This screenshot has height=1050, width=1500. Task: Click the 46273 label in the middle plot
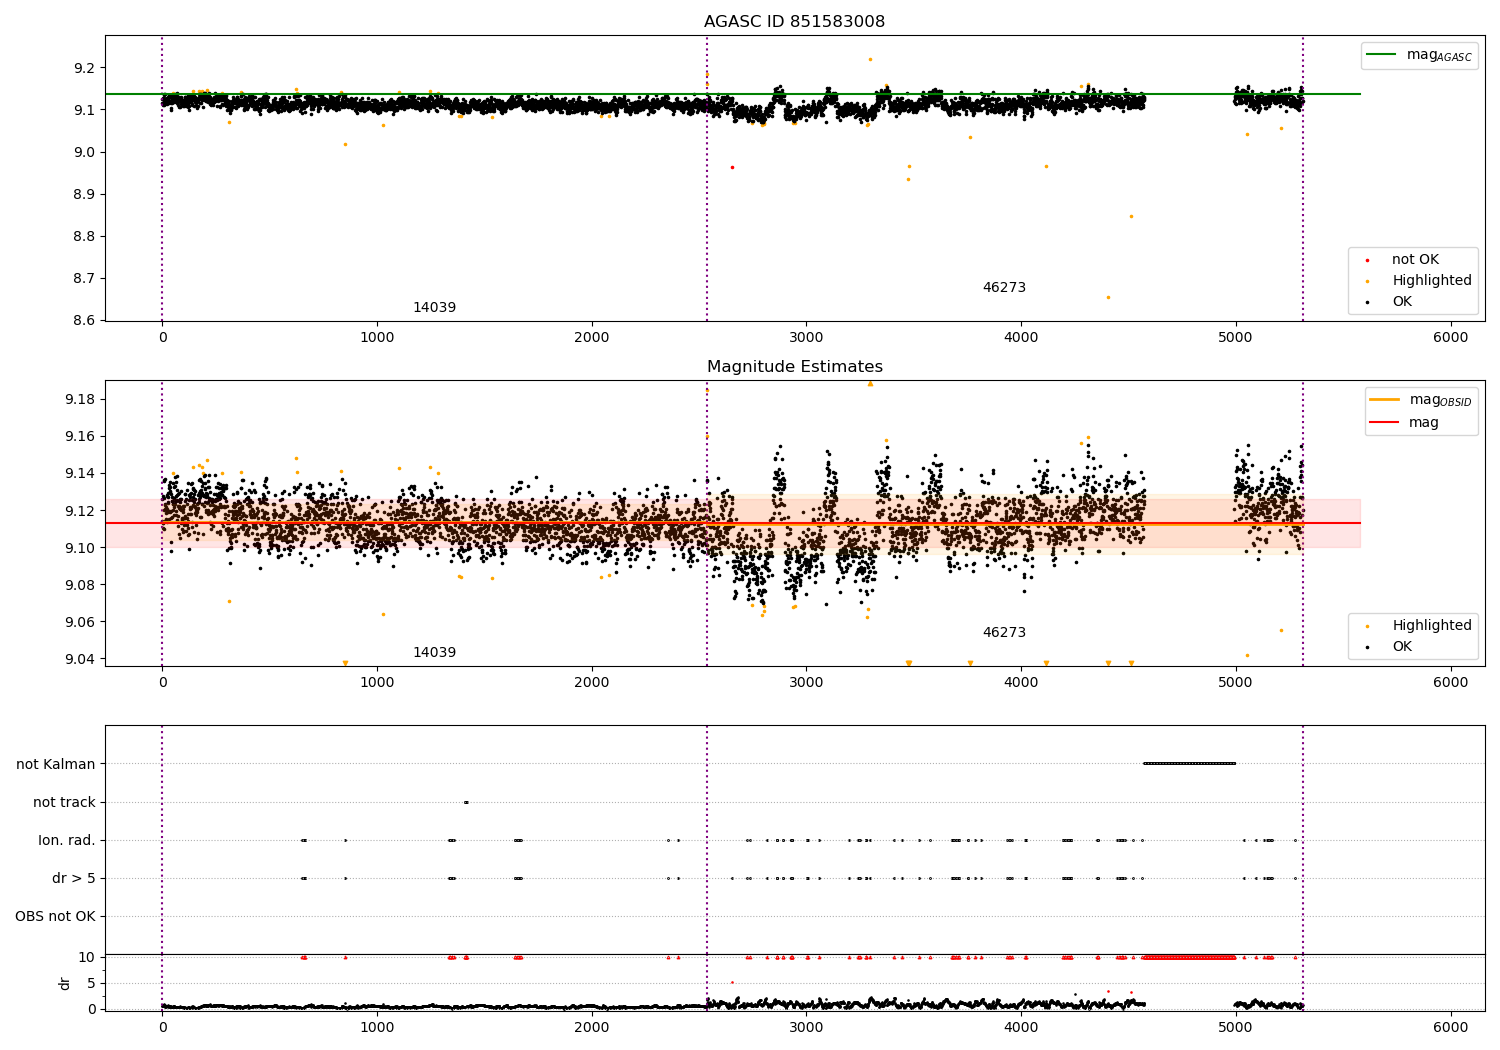click(x=1004, y=633)
